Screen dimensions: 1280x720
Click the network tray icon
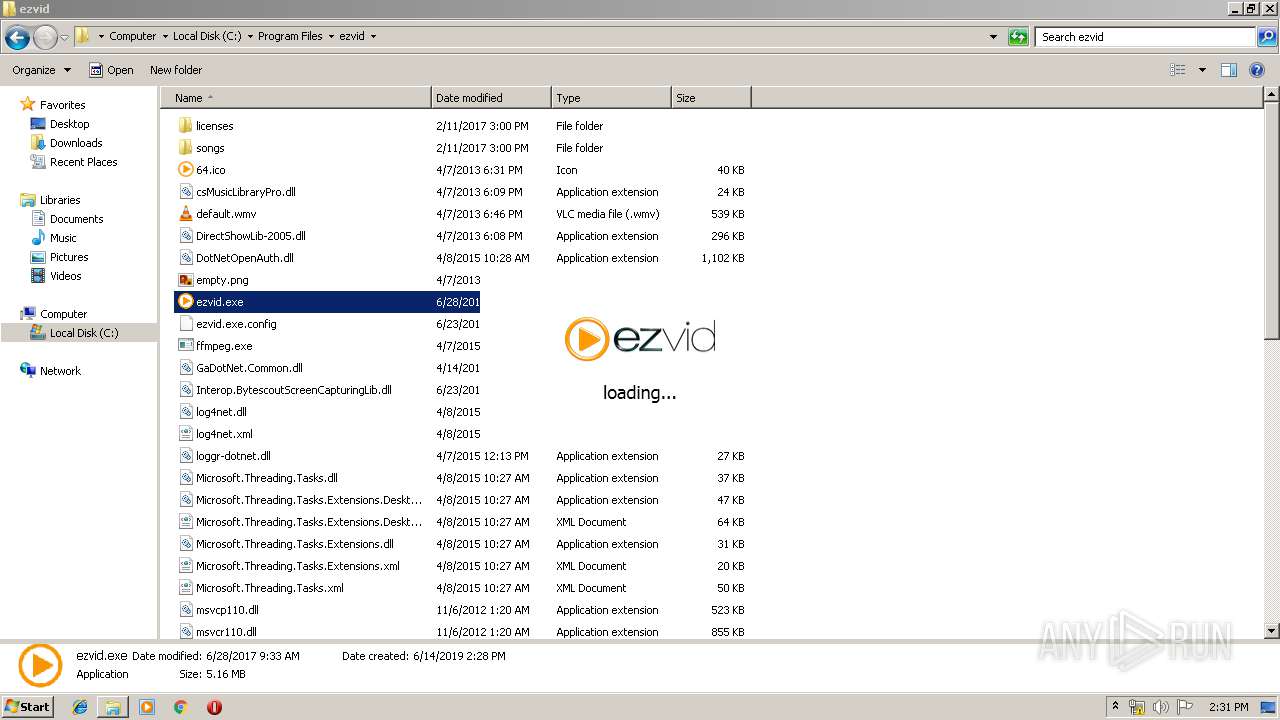click(1137, 707)
